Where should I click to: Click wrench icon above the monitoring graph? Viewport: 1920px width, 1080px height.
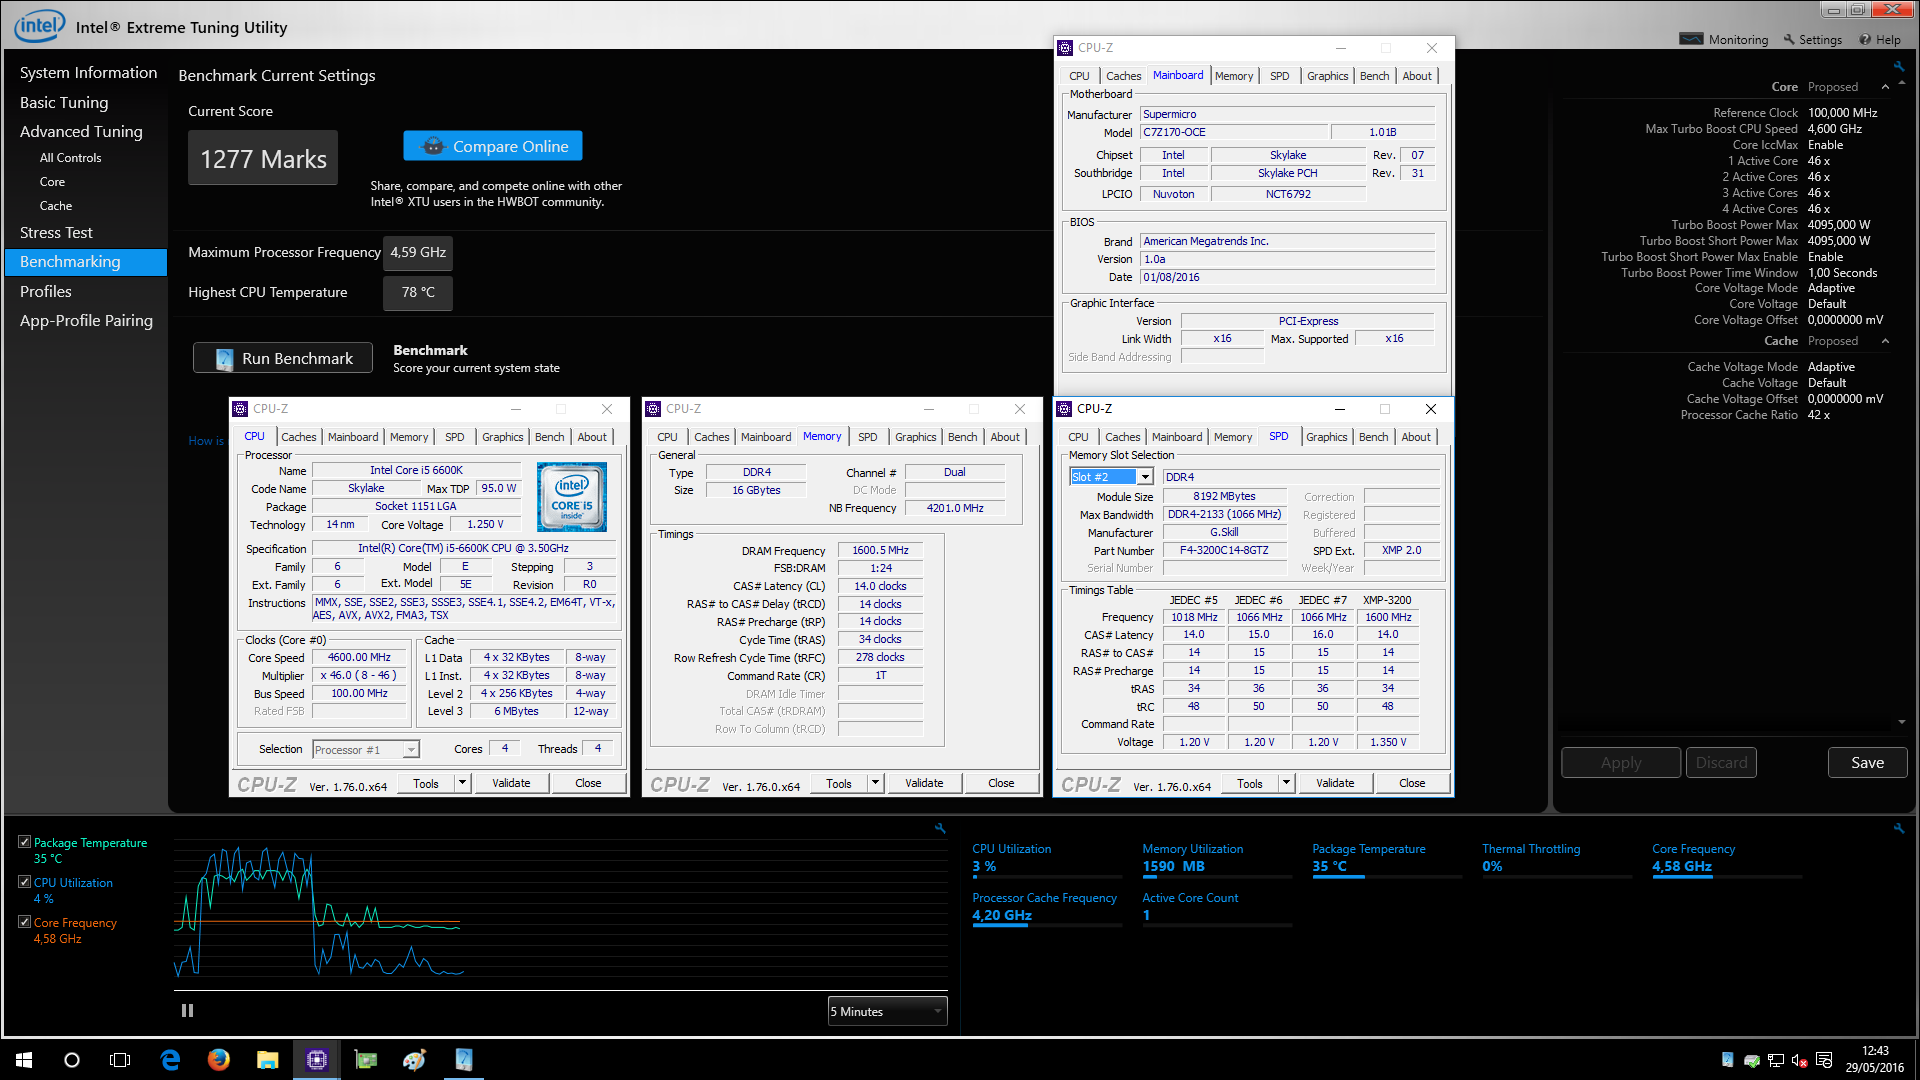click(940, 828)
